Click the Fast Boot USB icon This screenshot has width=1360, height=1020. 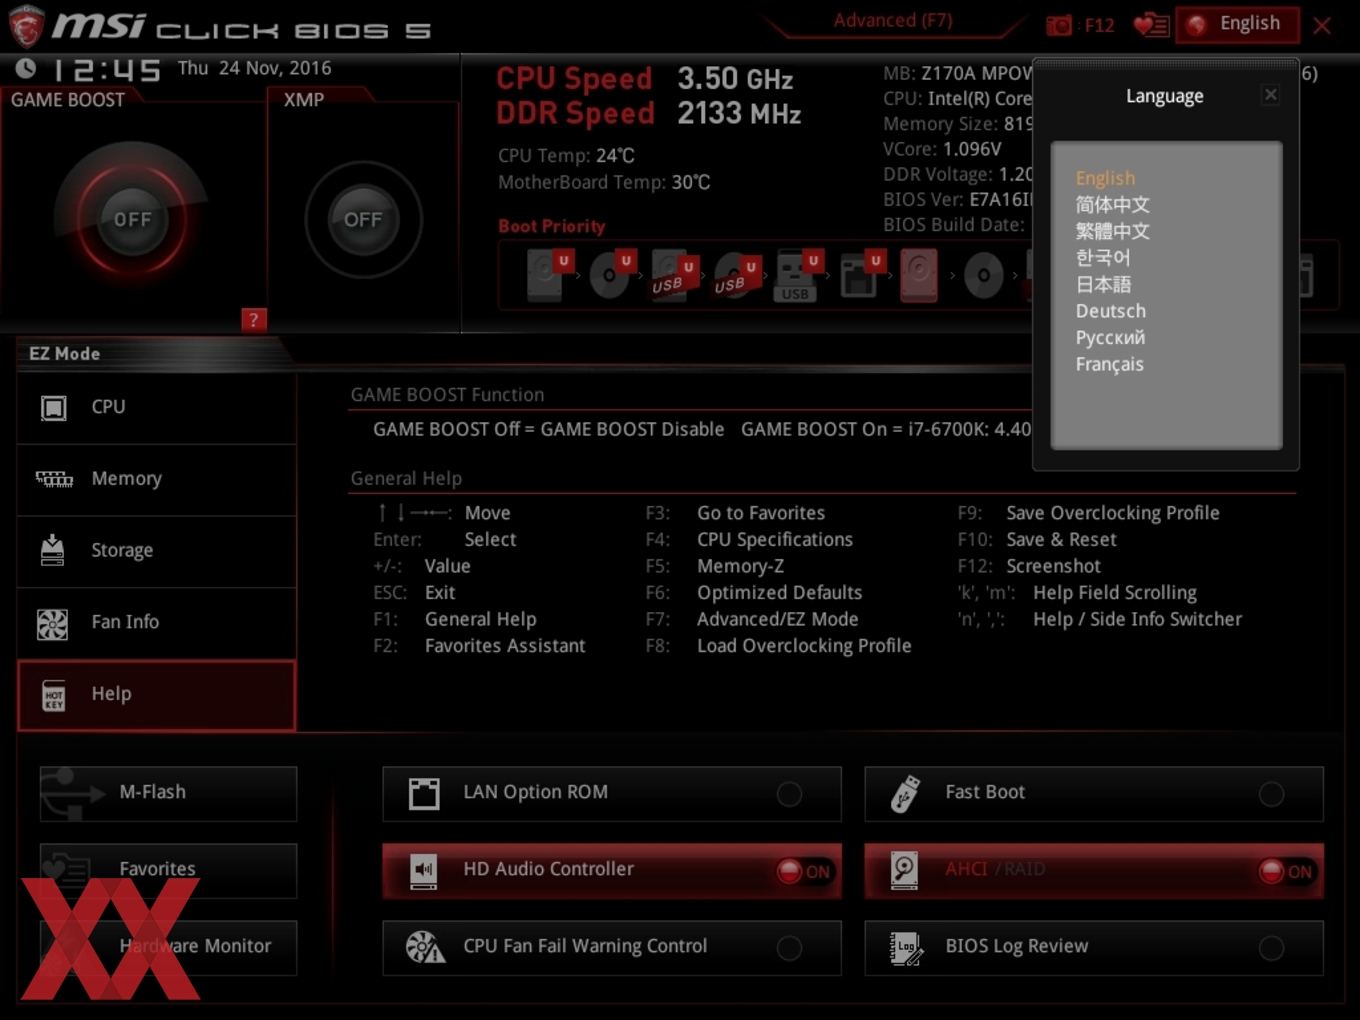905,794
